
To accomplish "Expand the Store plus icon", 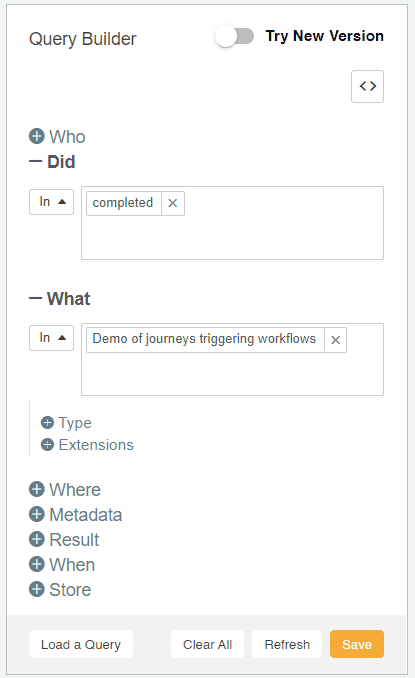I will coord(37,589).
